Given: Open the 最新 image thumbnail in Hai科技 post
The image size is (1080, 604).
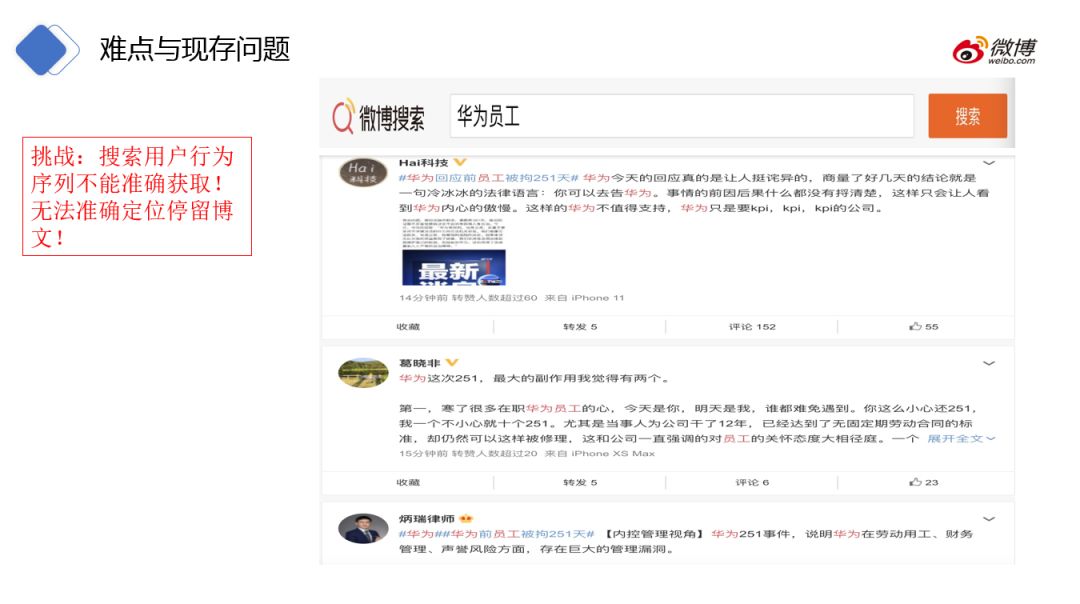Looking at the screenshot, I should 453,267.
